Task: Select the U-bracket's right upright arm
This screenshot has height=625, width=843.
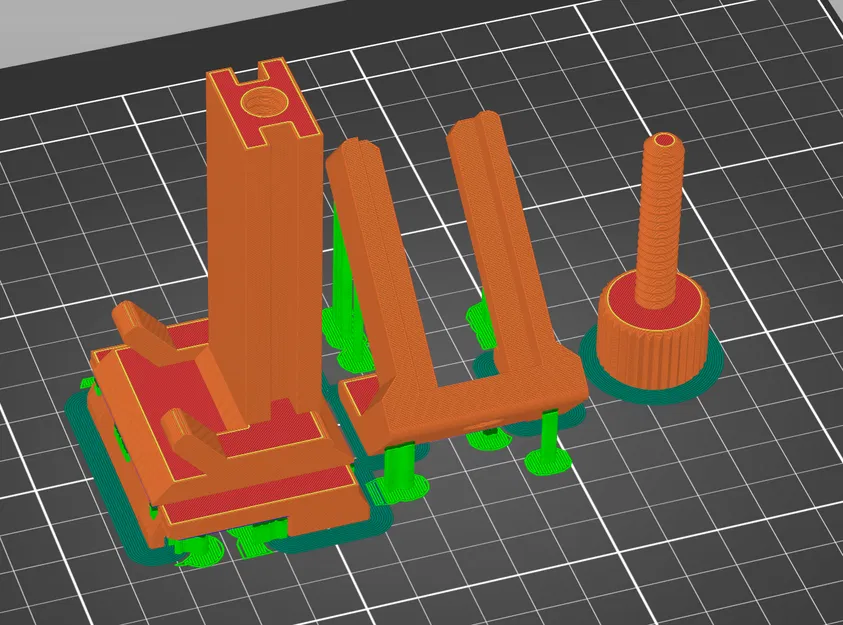Action: [x=500, y=242]
